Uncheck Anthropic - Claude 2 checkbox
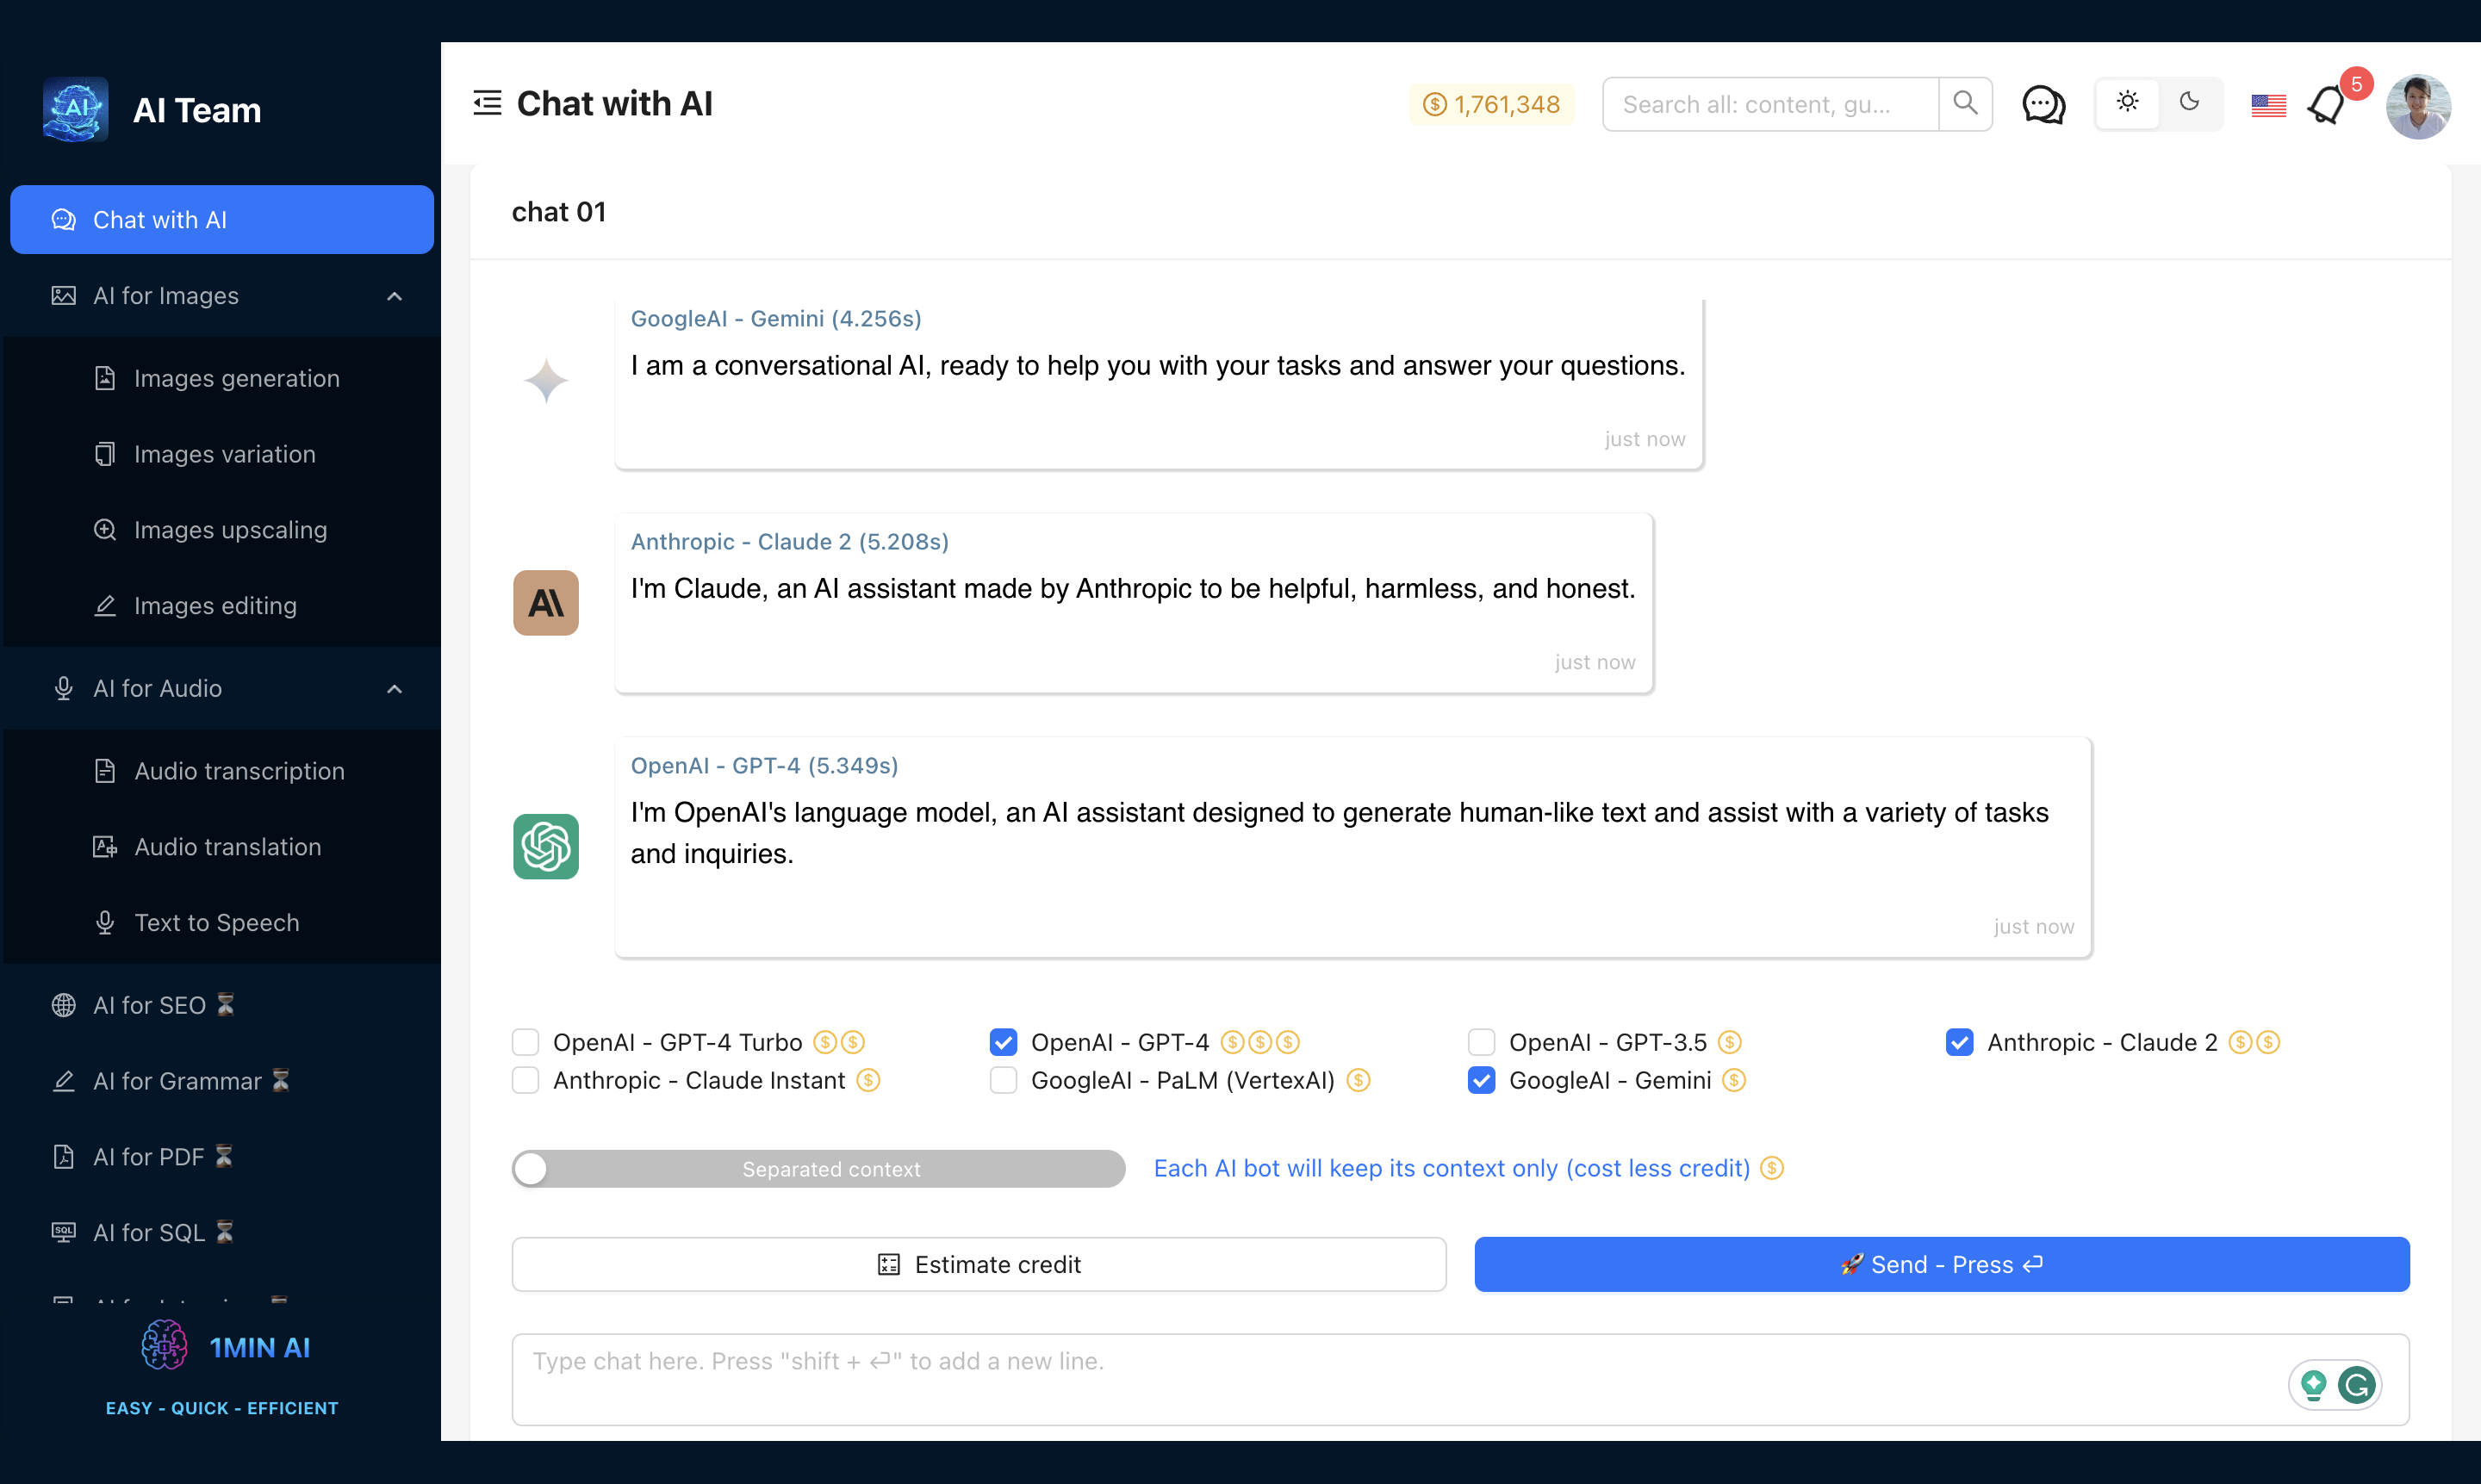Screen dimensions: 2481x1484 click(1959, 1042)
